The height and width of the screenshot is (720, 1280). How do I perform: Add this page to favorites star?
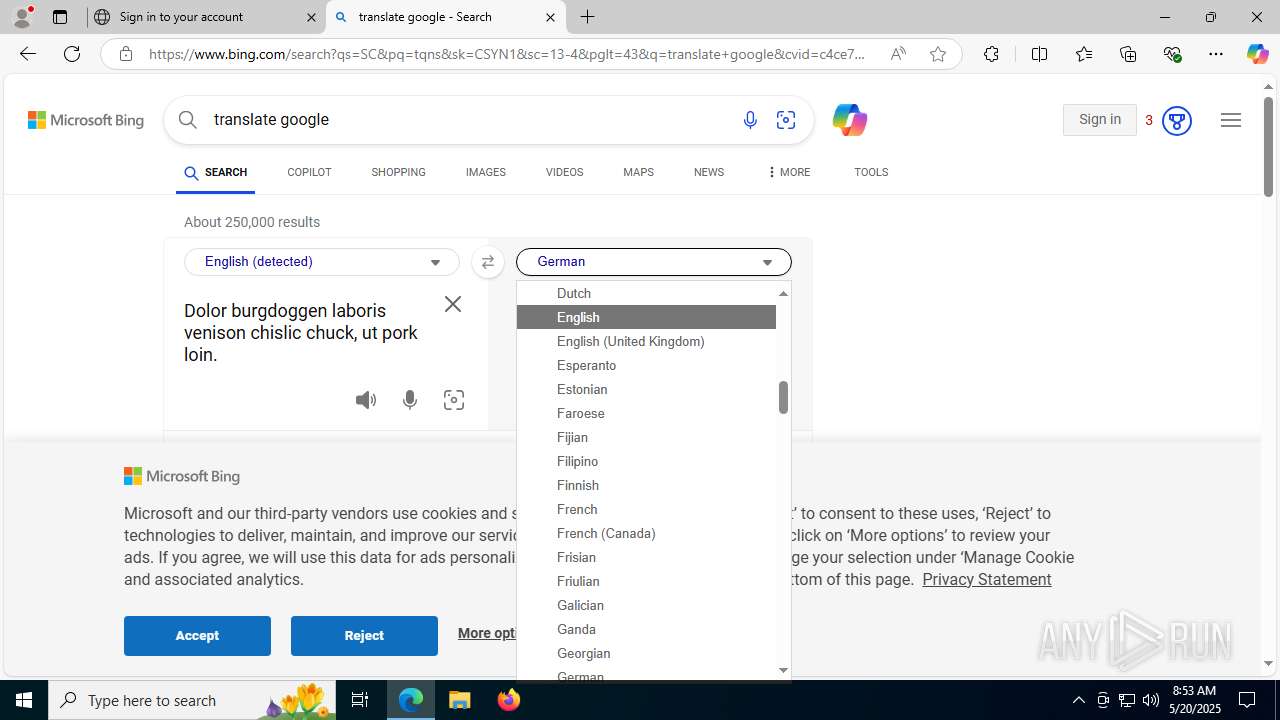tap(937, 54)
